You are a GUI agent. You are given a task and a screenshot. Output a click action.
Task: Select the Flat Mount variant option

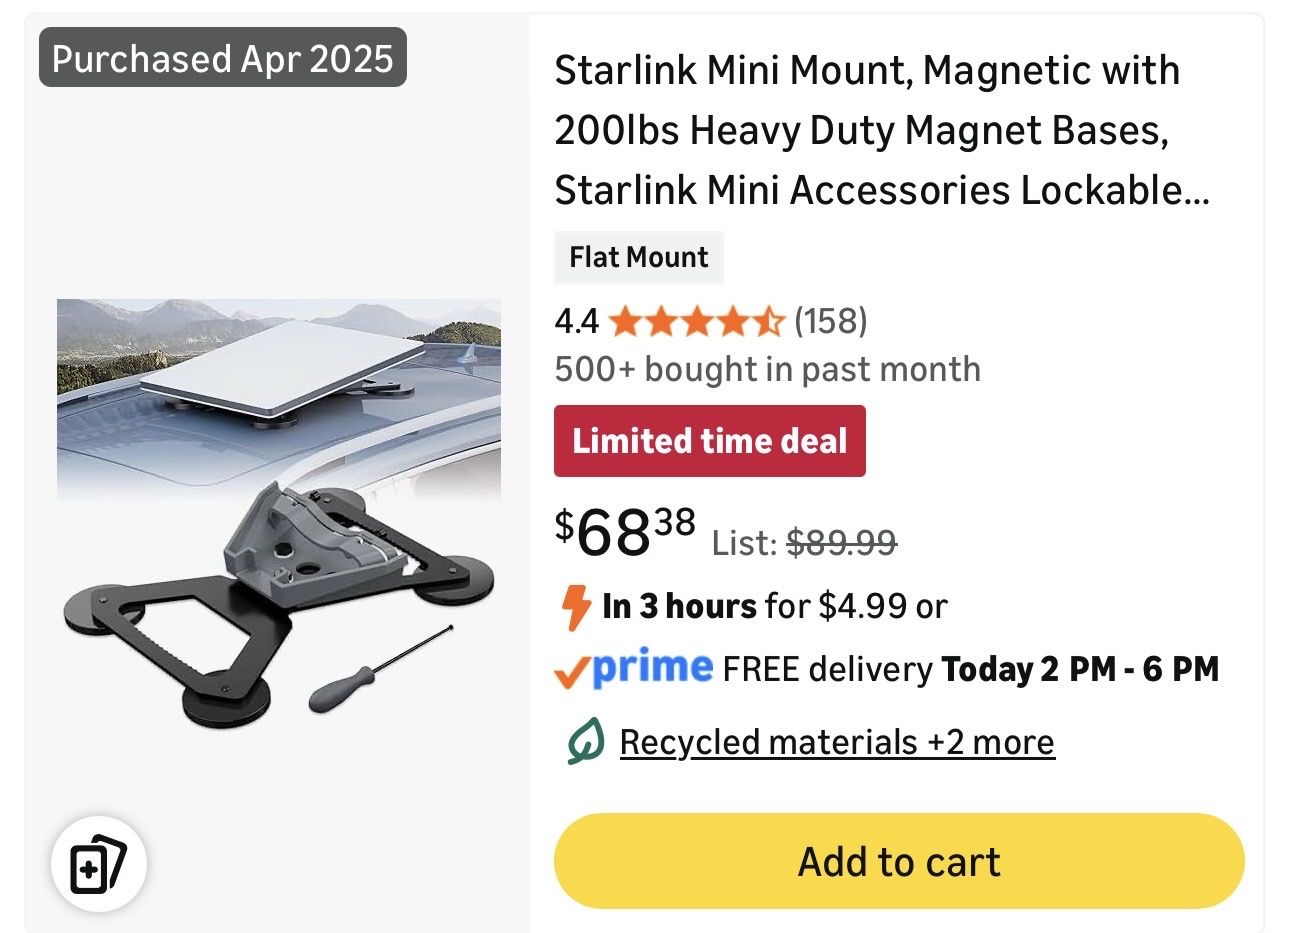(x=638, y=257)
